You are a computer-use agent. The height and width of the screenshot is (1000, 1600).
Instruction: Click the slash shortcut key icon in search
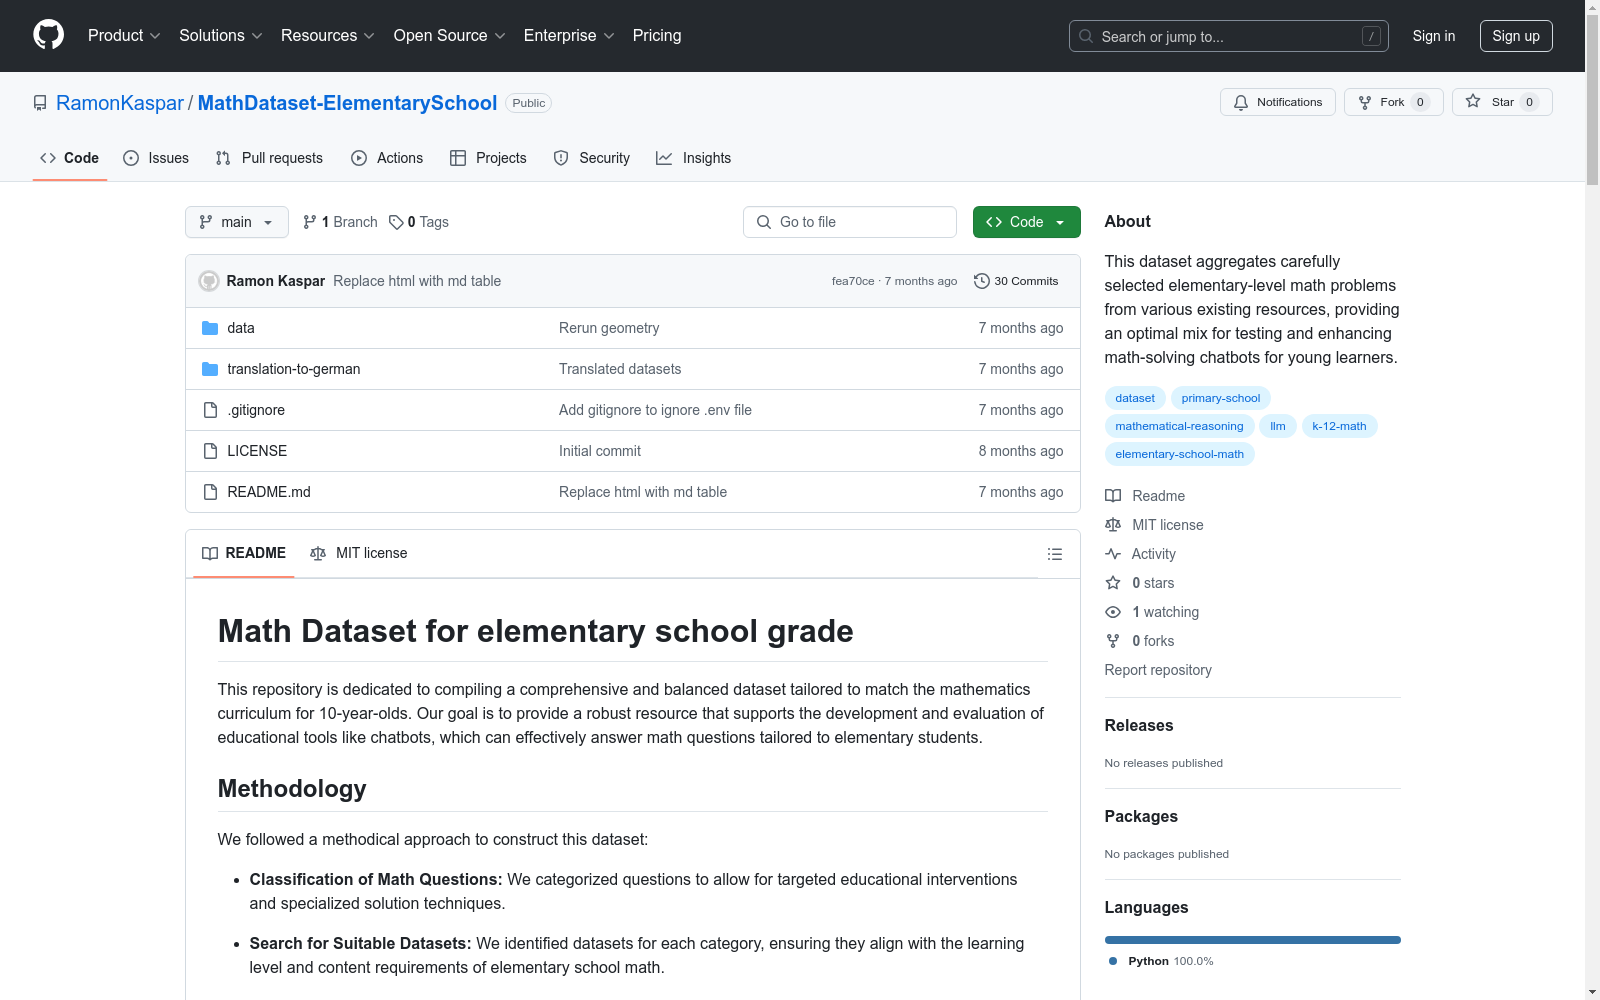tap(1371, 36)
